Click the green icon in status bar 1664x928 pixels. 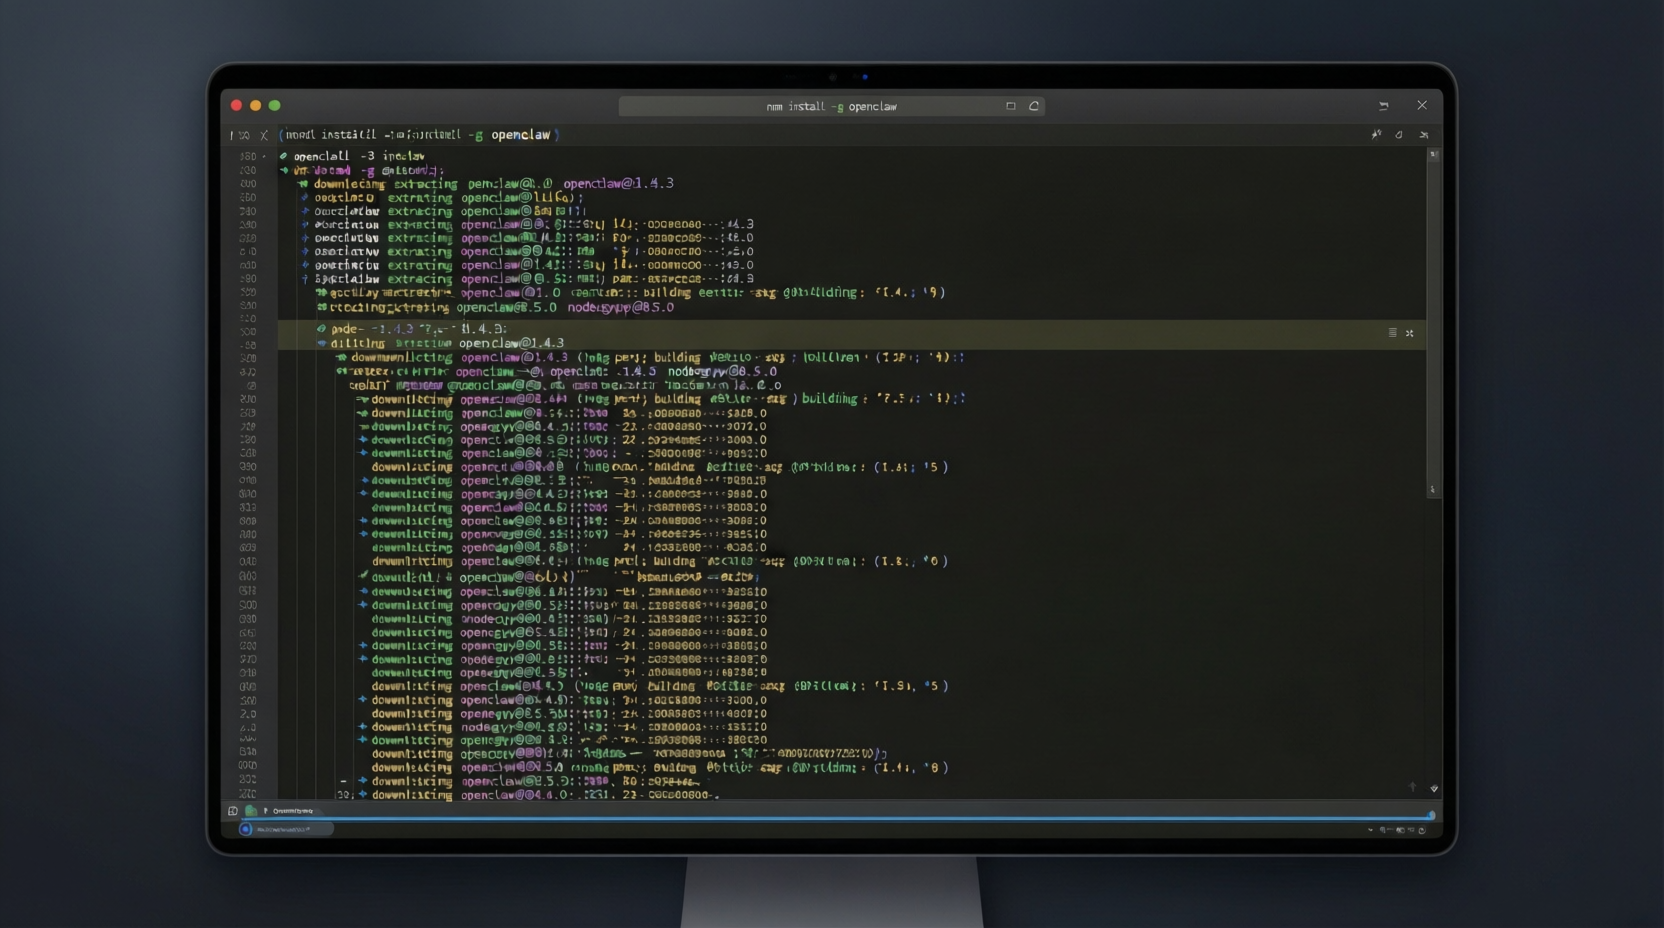[251, 811]
